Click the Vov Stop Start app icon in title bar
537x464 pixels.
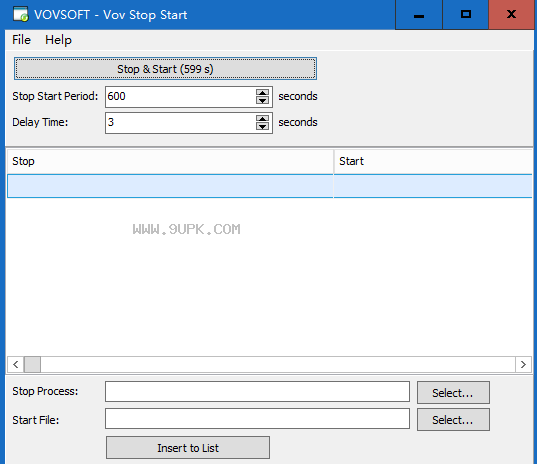[20, 14]
